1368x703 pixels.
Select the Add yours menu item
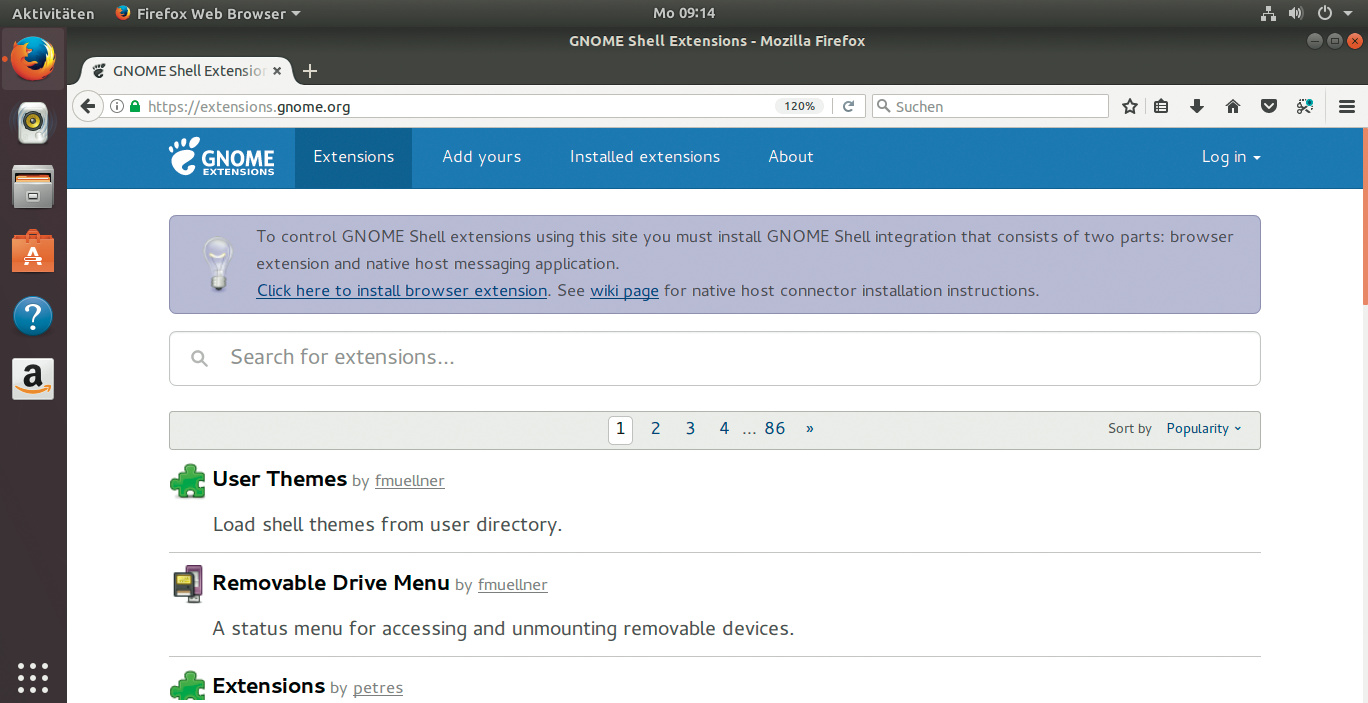coord(481,157)
